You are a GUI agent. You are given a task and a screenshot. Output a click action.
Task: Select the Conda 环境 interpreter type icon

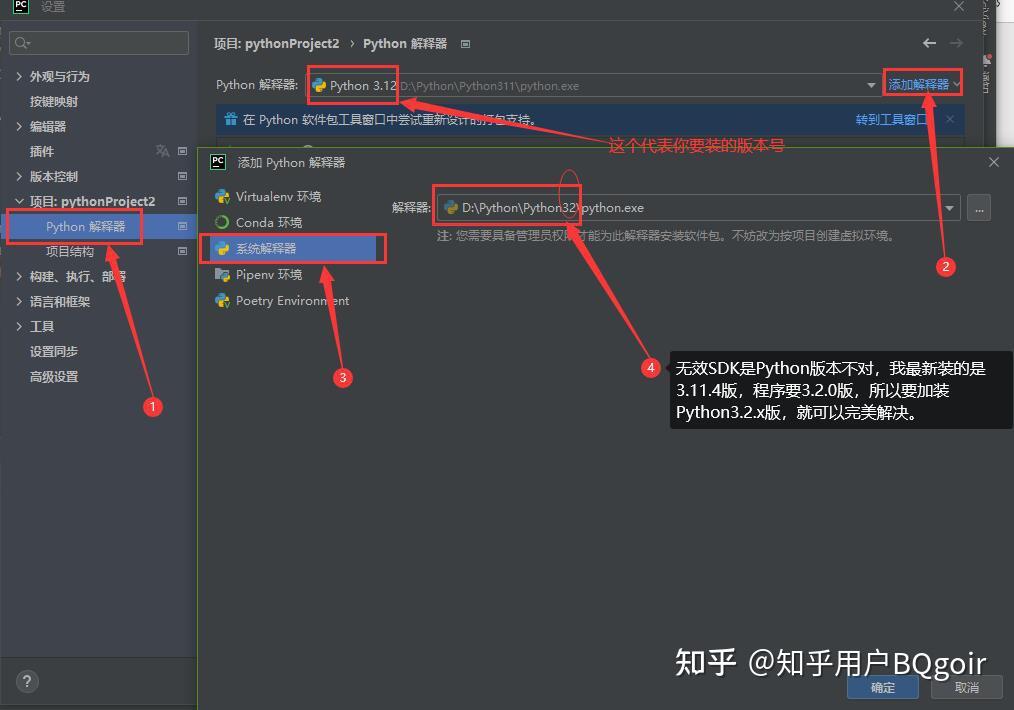[221, 222]
